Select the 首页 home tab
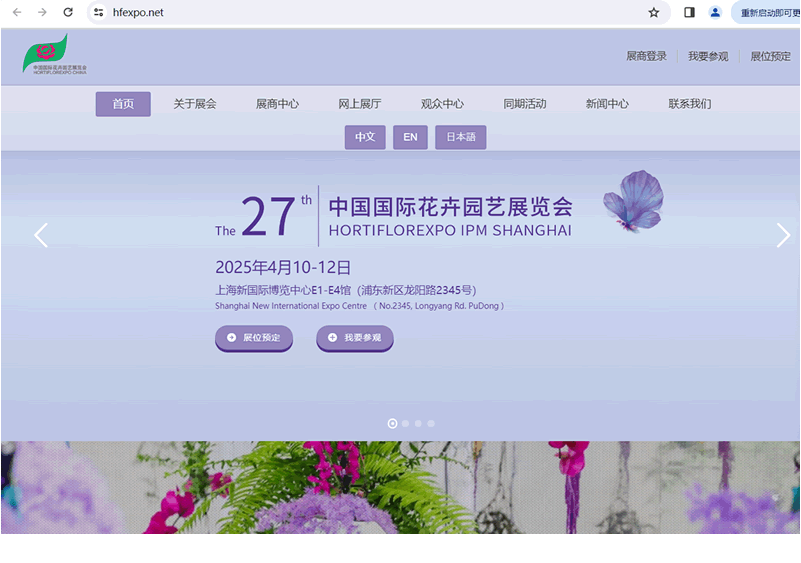This screenshot has height=563, width=801. tap(123, 104)
